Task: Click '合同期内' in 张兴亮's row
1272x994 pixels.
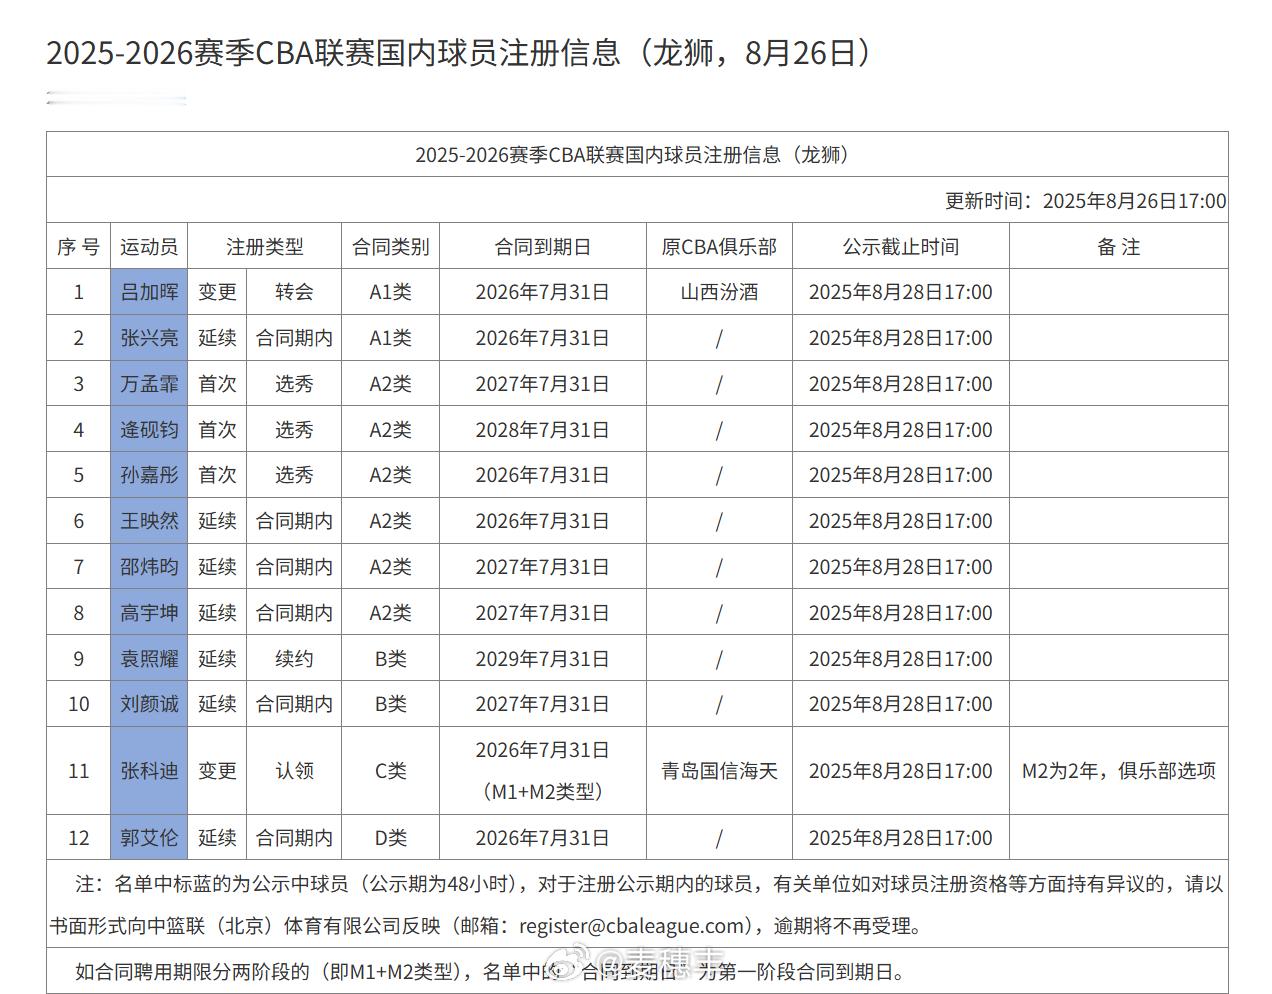Action: [294, 338]
